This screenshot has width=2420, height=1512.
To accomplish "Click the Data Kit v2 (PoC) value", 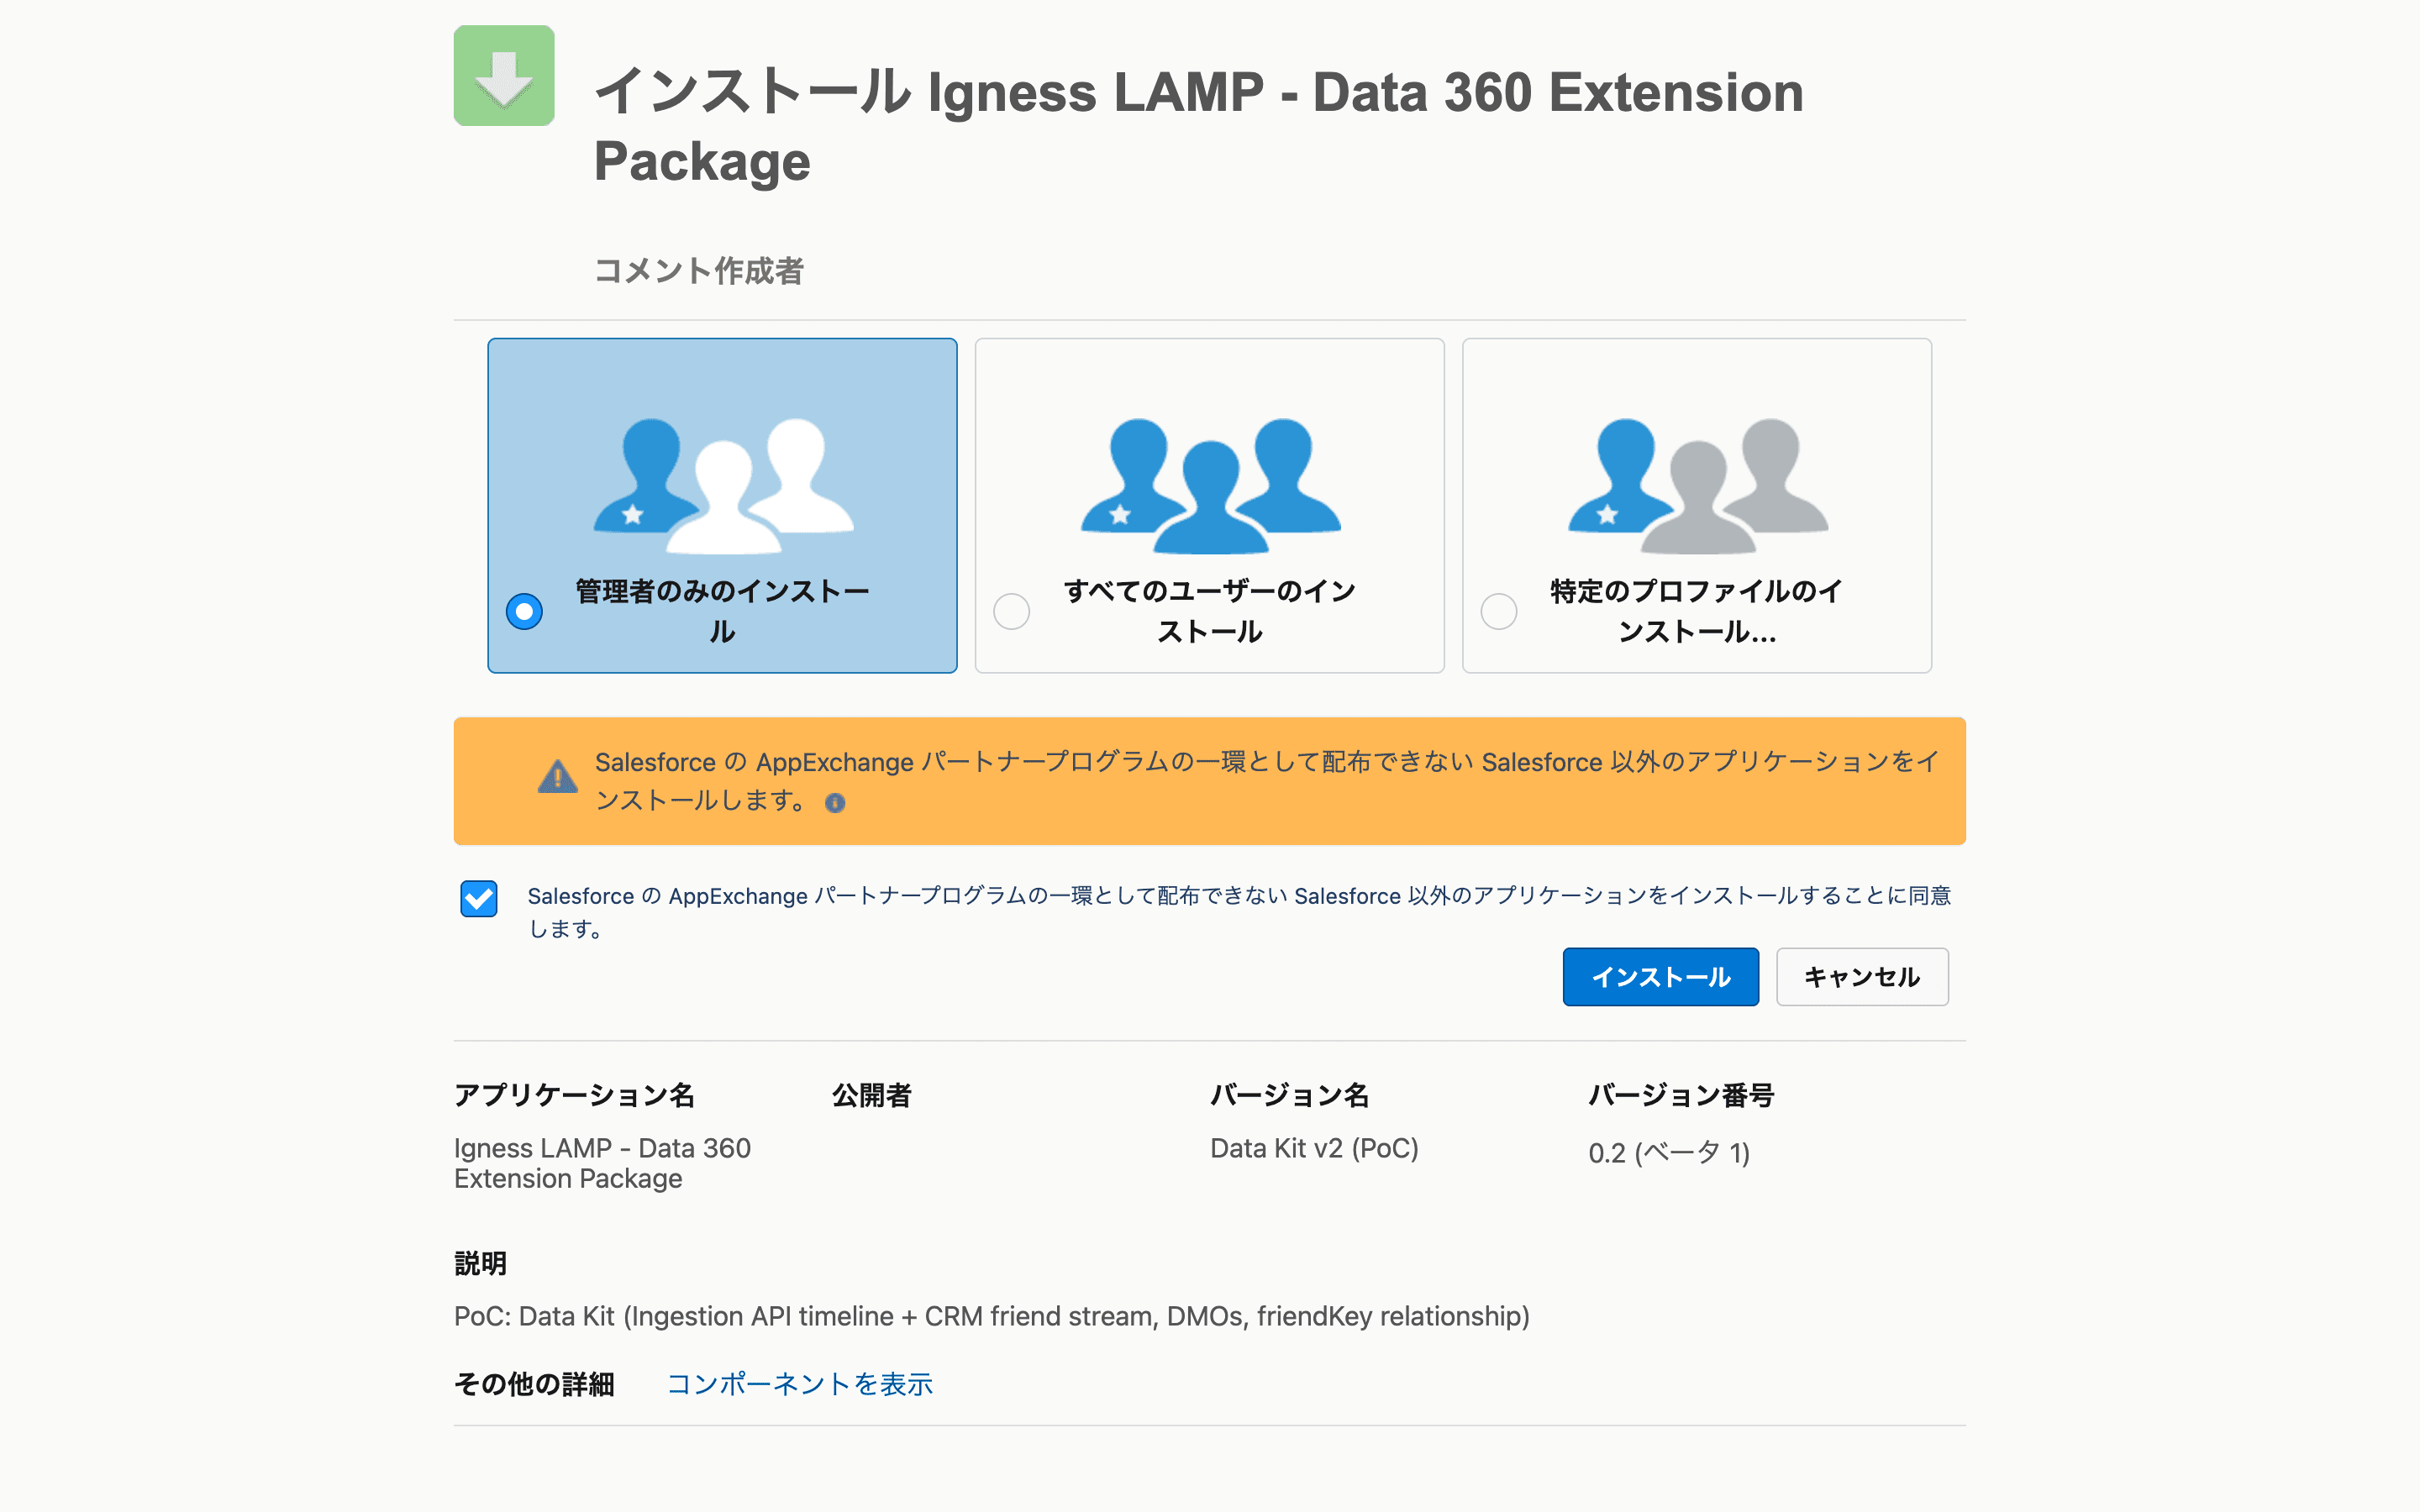I will (1314, 1148).
